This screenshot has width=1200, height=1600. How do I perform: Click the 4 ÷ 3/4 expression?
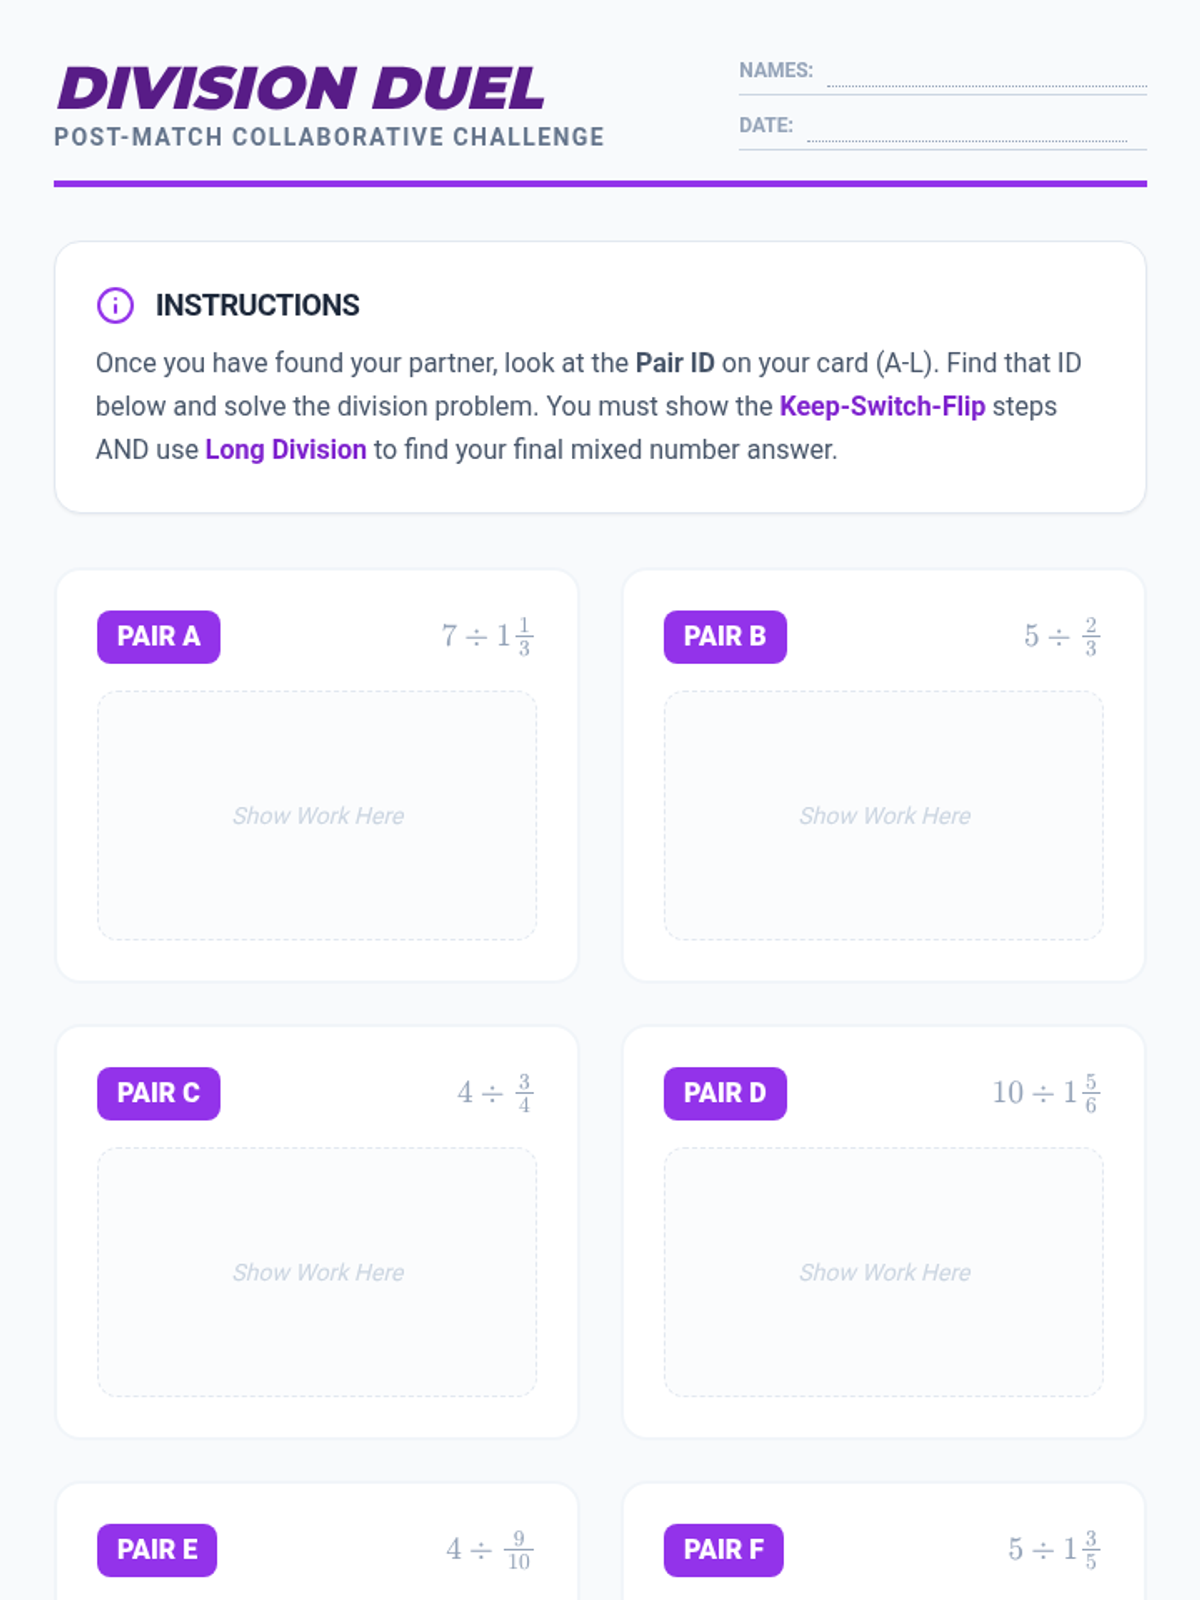click(495, 1092)
